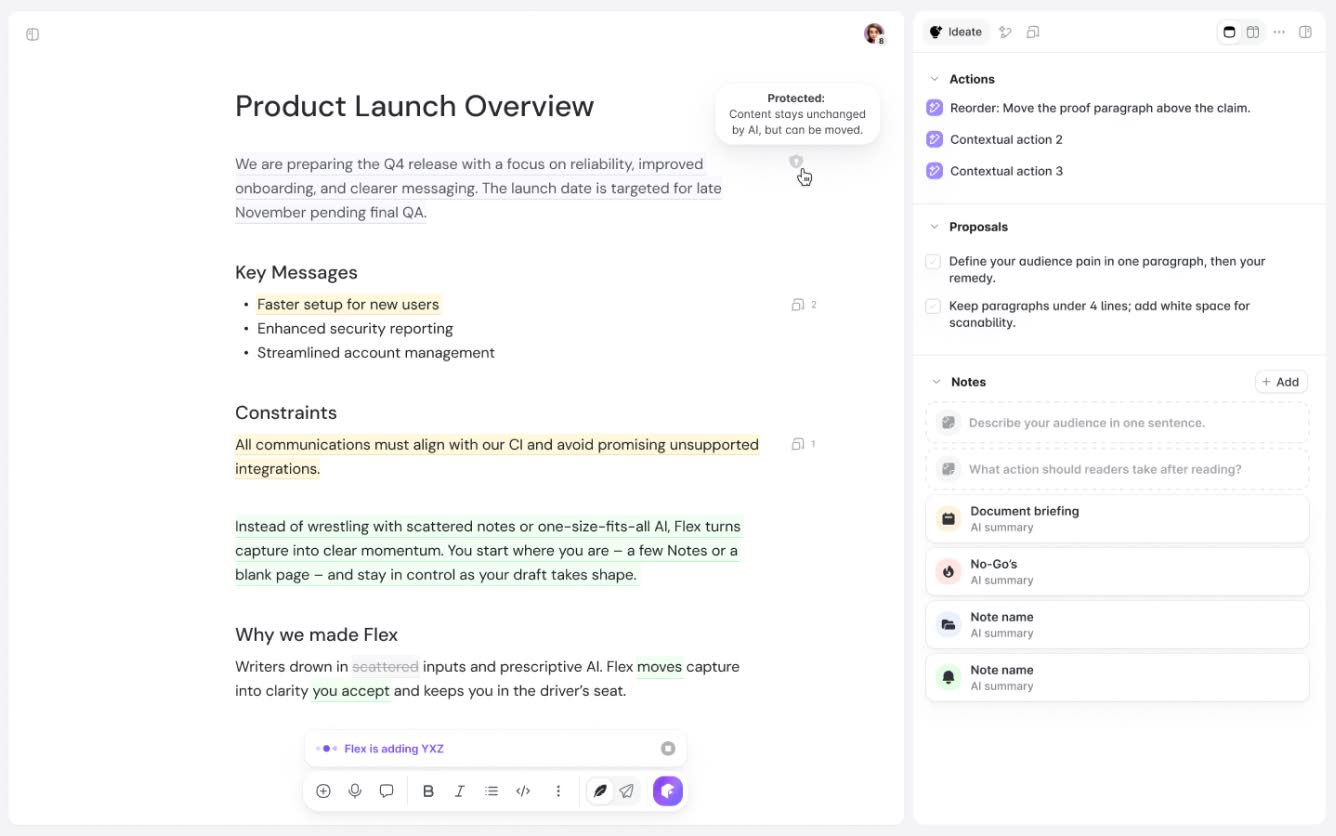Select the split-column view toggle
The image size is (1336, 836).
[x=1252, y=32]
